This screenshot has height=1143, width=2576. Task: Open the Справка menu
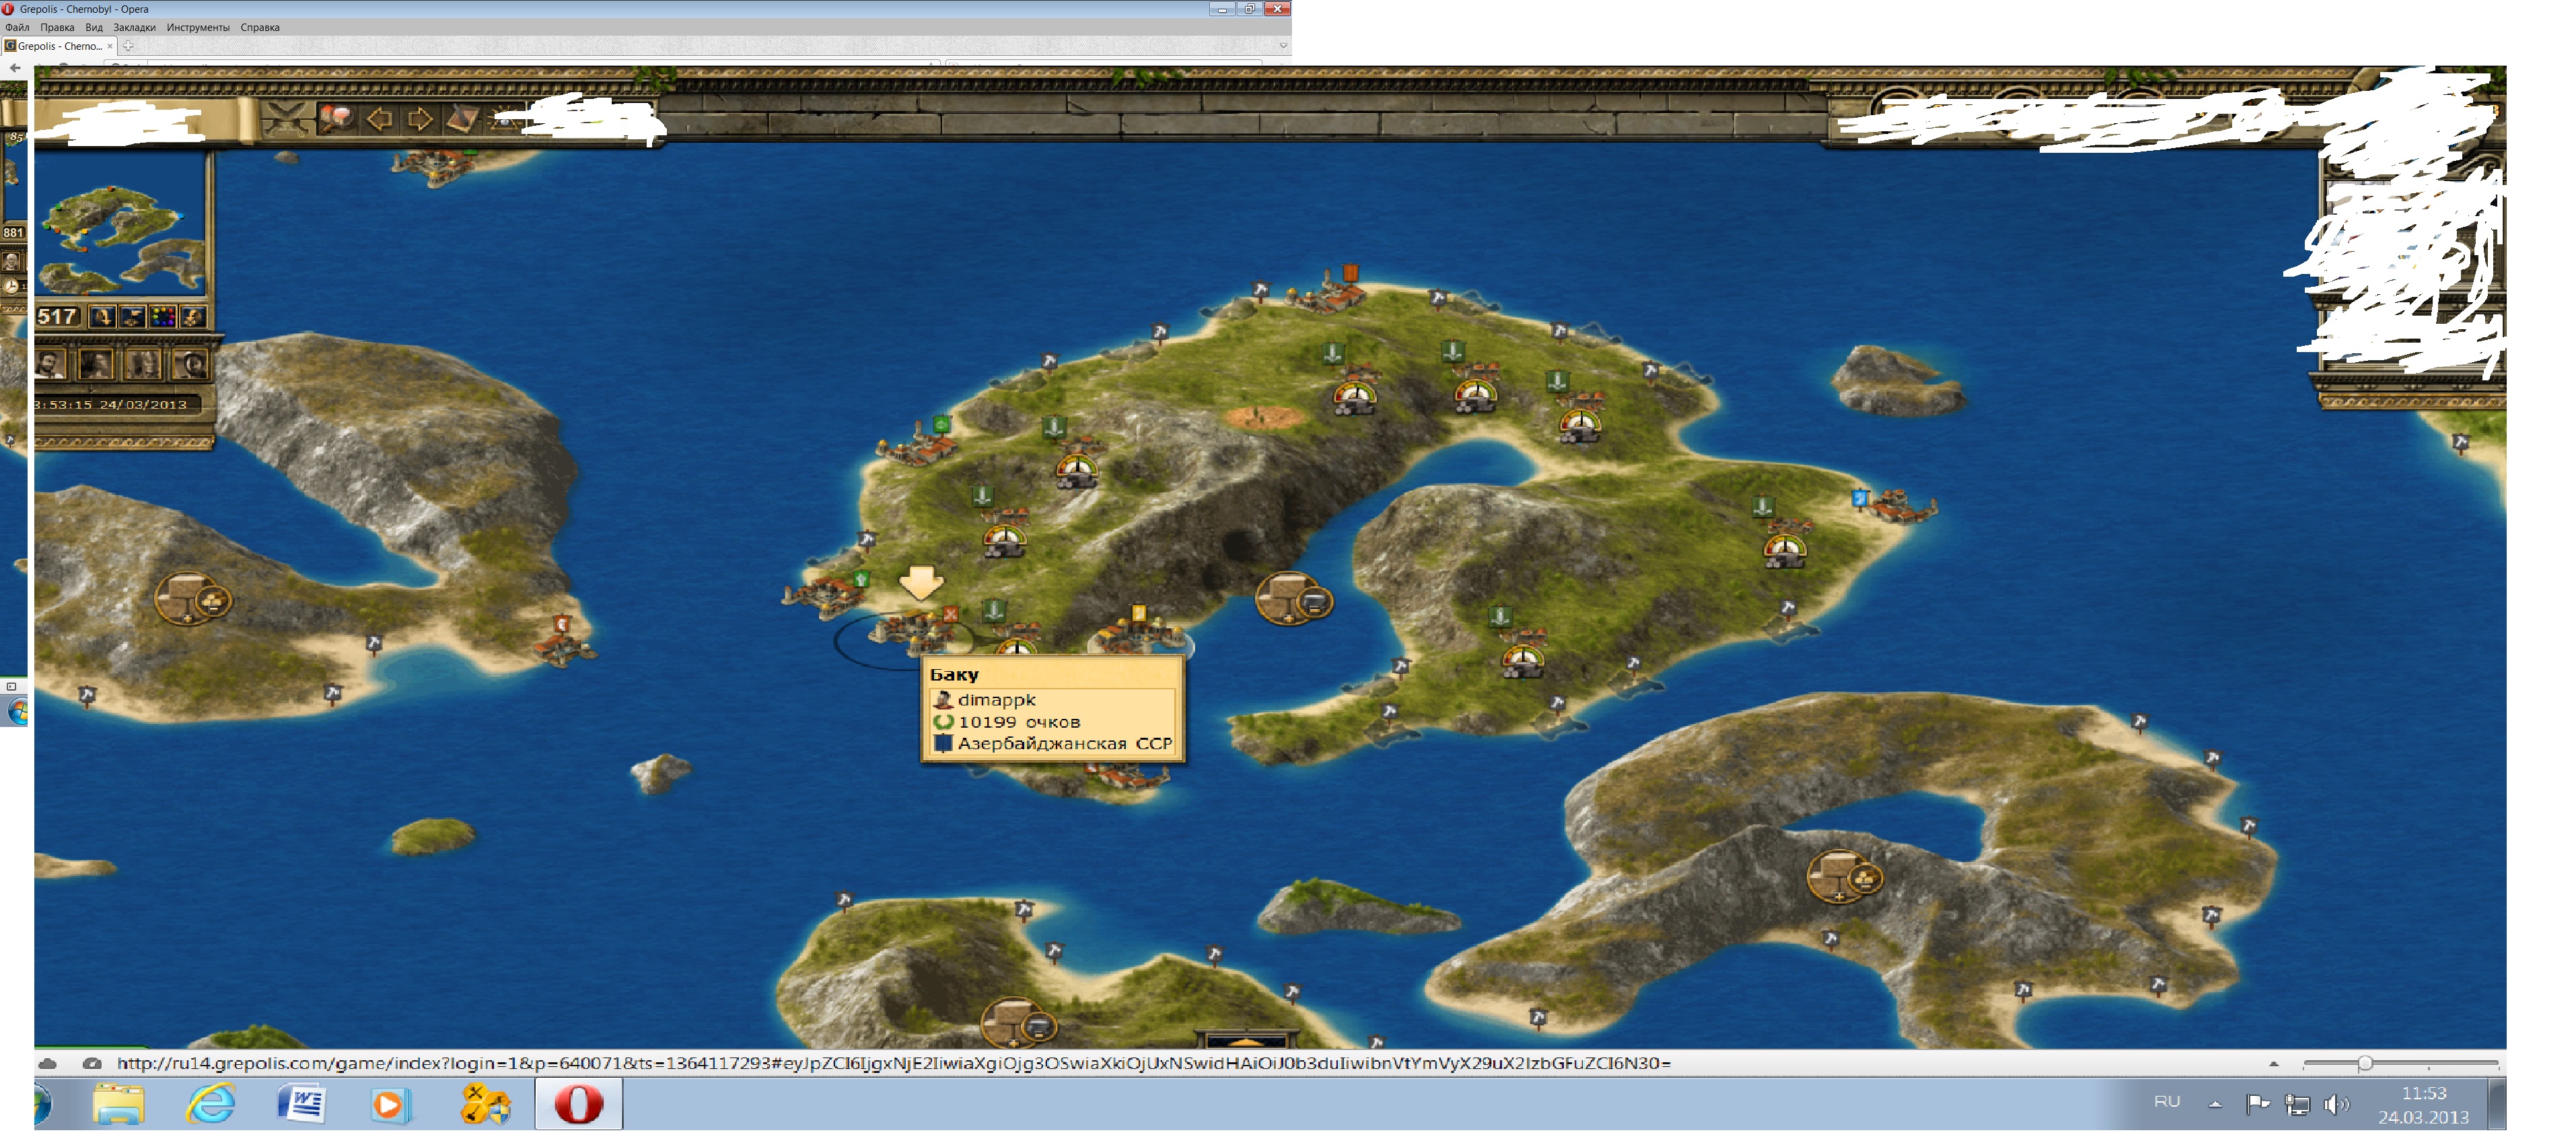coord(260,27)
